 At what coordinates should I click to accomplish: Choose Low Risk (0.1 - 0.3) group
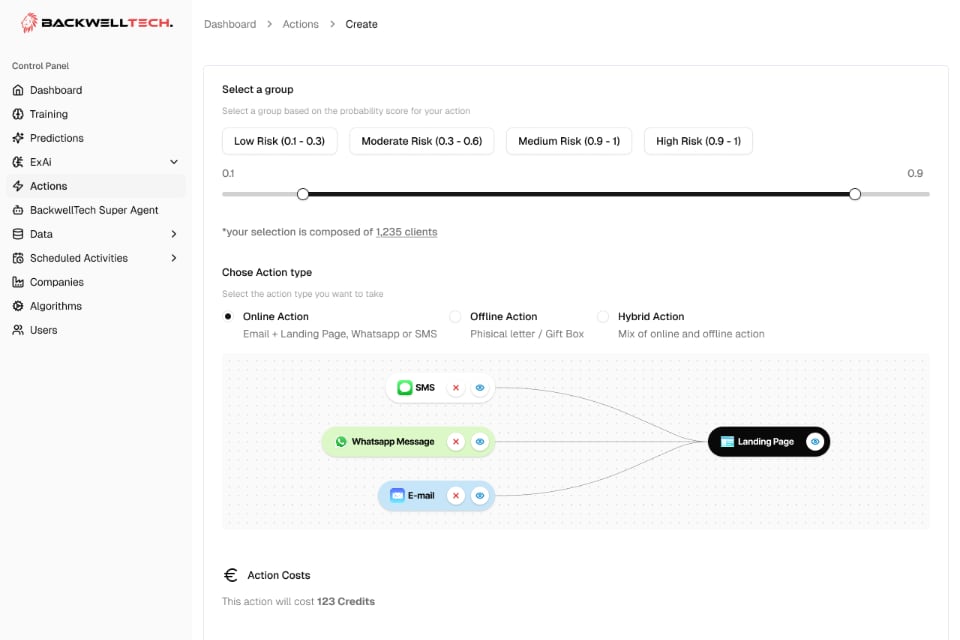click(279, 141)
